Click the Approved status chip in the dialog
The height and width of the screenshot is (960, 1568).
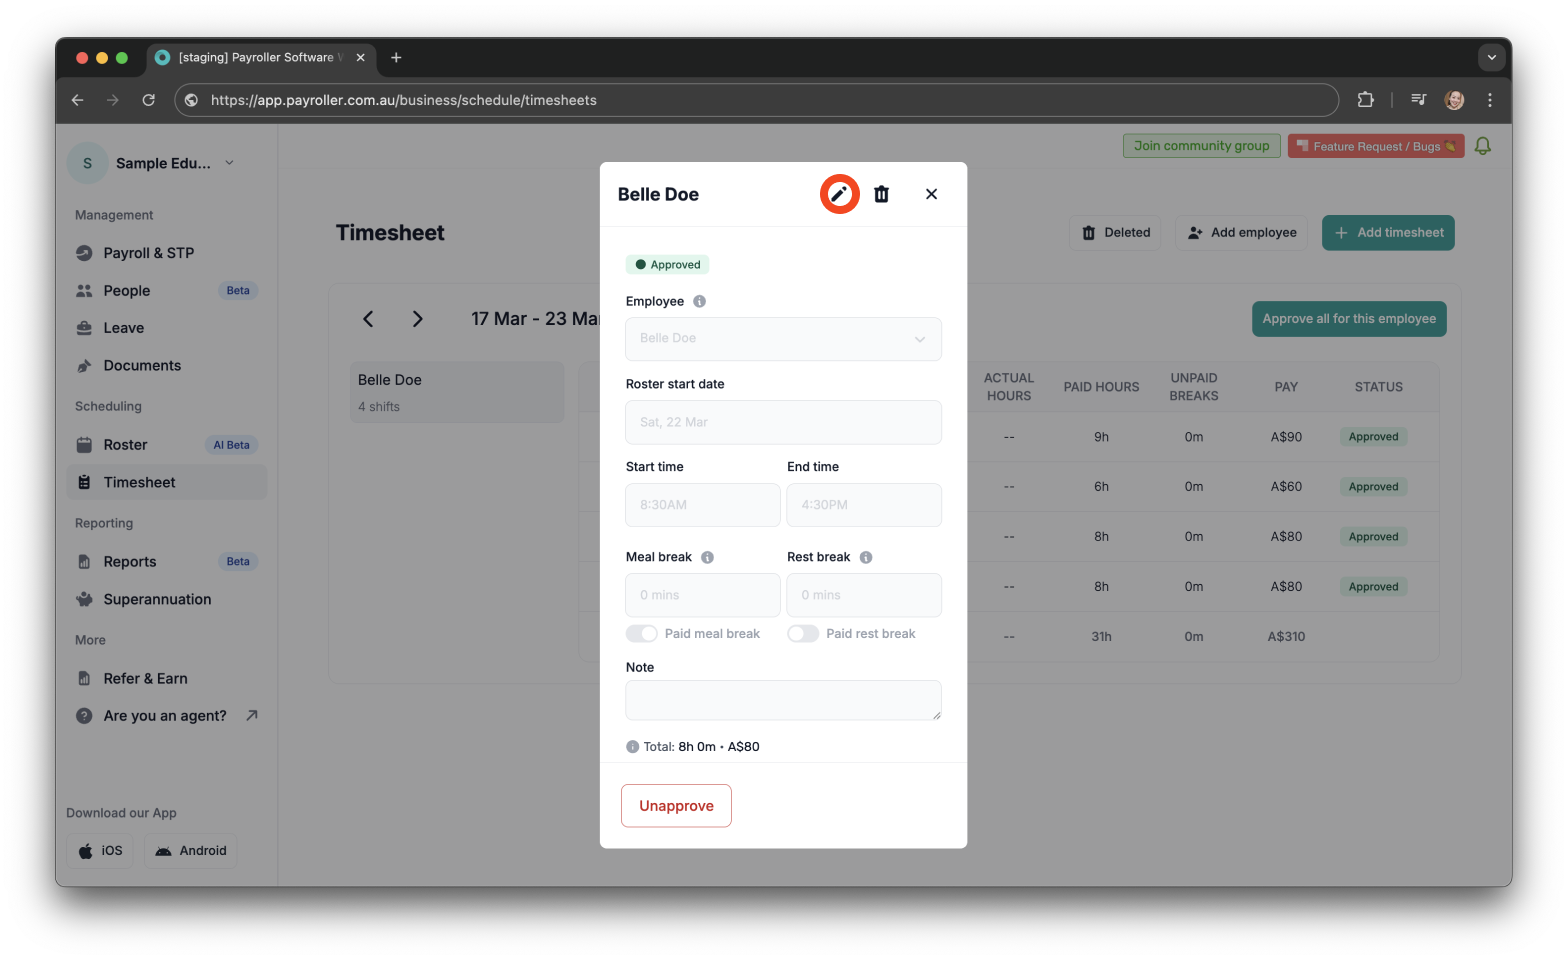[x=668, y=265]
